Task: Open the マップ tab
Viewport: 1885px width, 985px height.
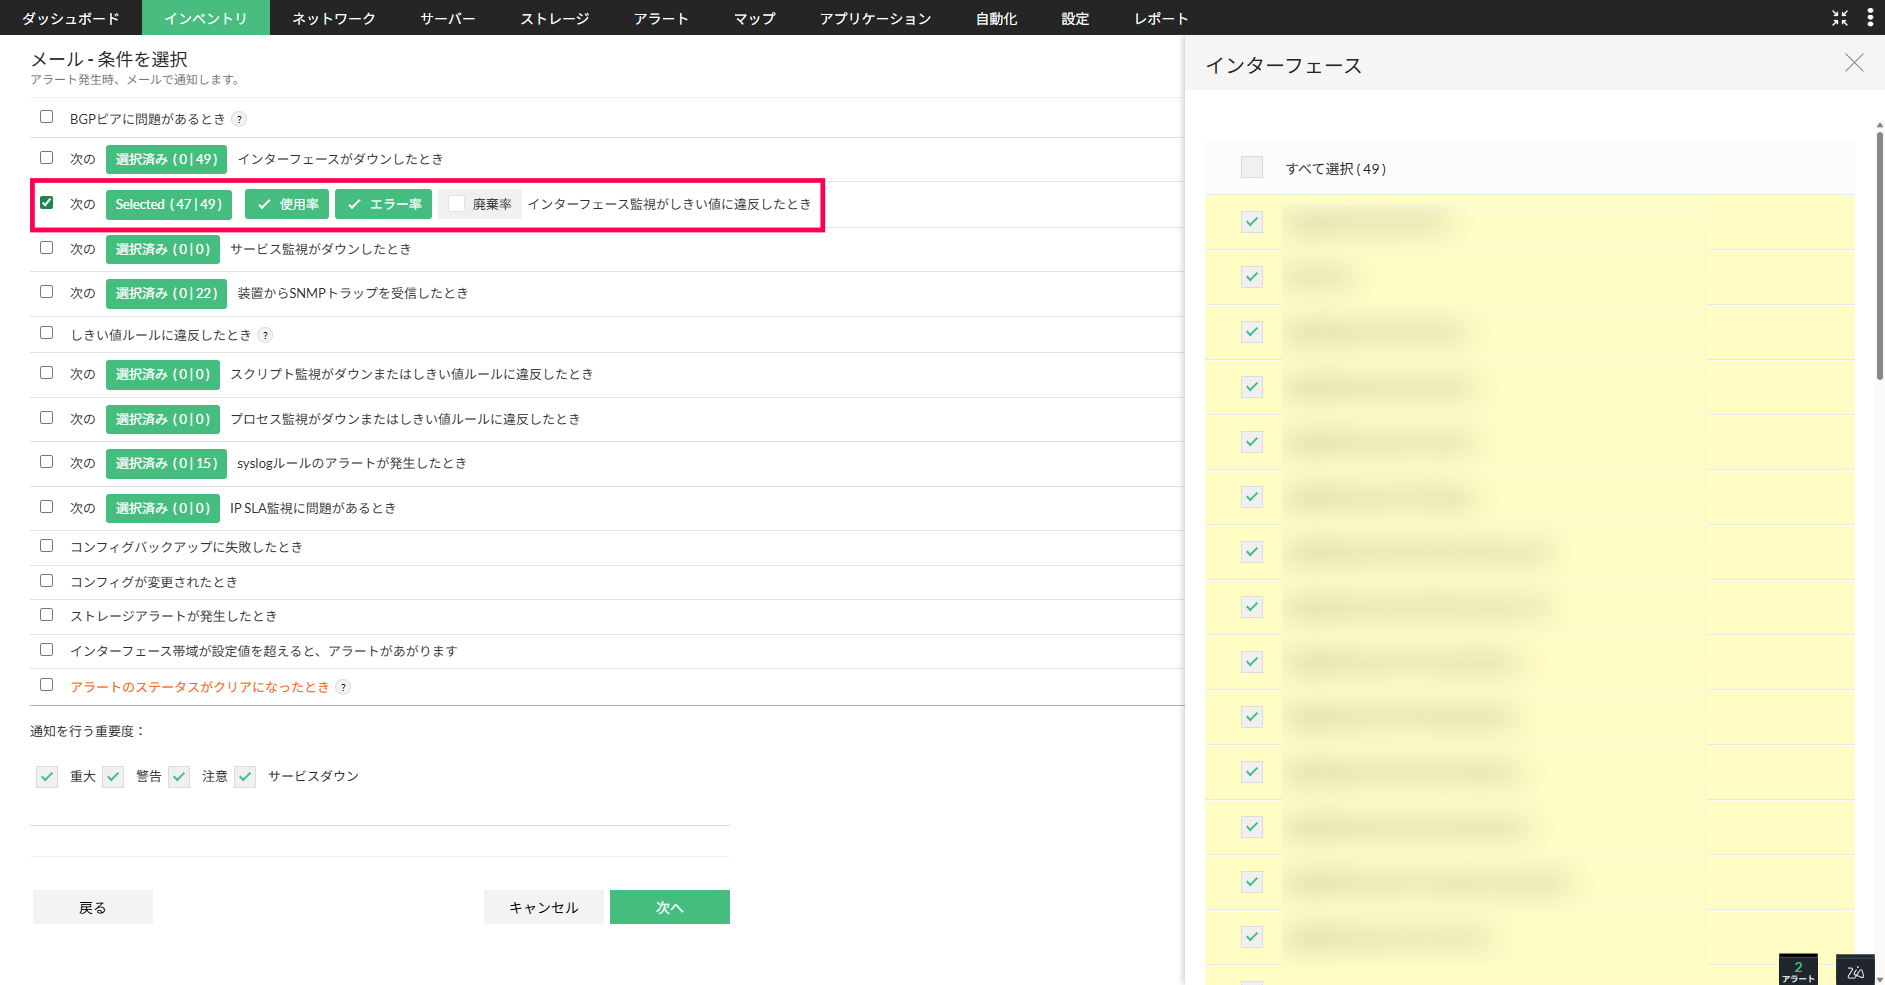Action: [x=755, y=18]
